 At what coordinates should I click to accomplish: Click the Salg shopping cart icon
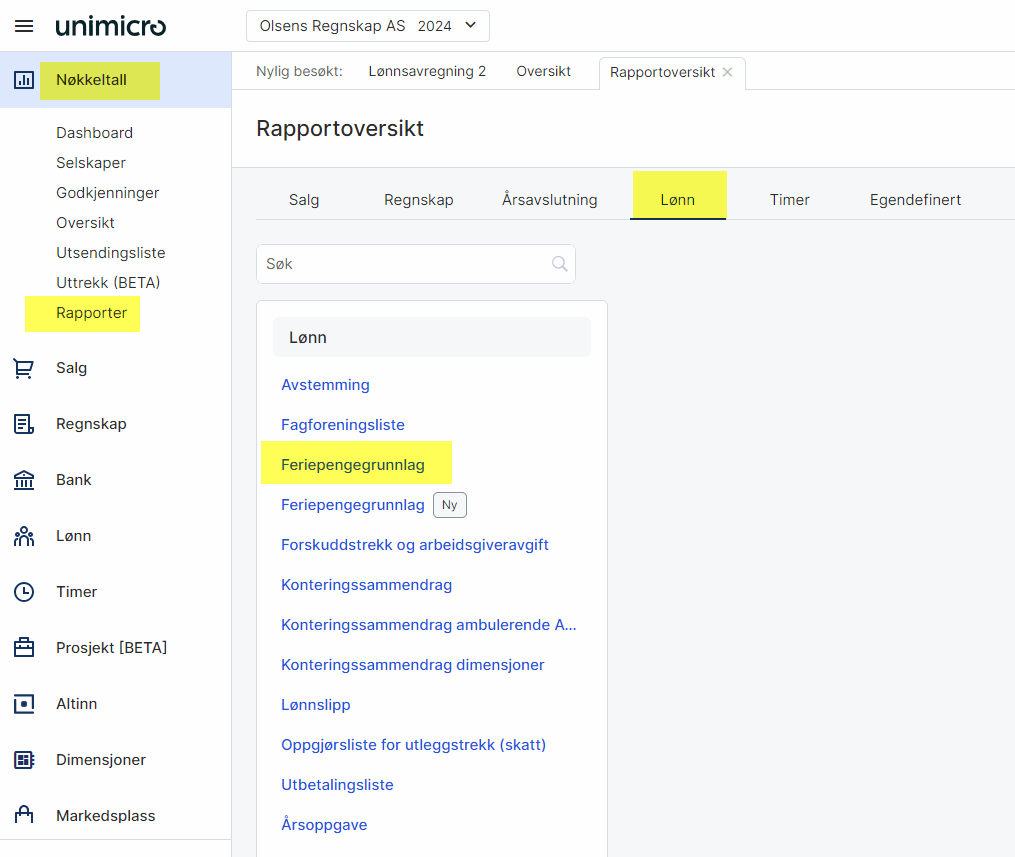(x=24, y=368)
